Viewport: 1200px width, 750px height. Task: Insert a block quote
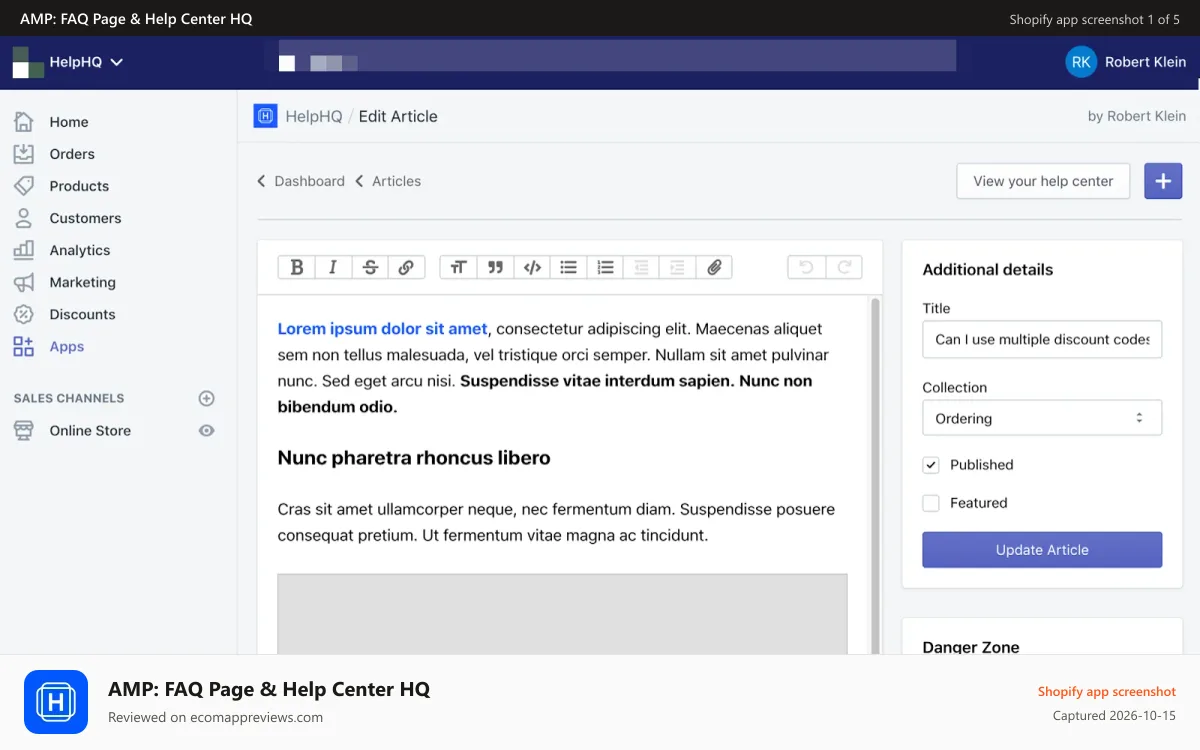click(495, 267)
